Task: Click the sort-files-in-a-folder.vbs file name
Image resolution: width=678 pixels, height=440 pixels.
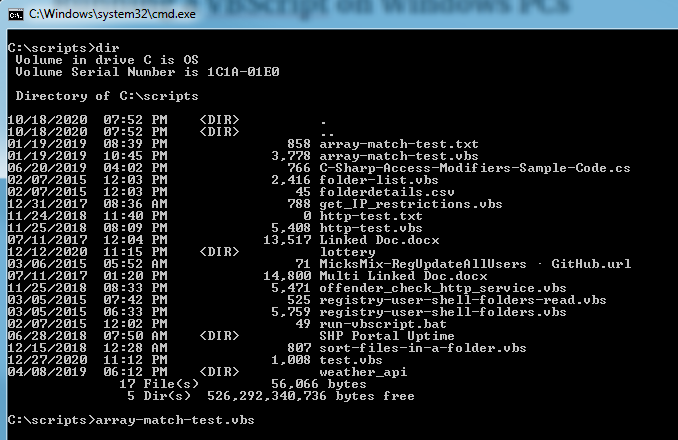Action: pyautogui.click(x=423, y=348)
